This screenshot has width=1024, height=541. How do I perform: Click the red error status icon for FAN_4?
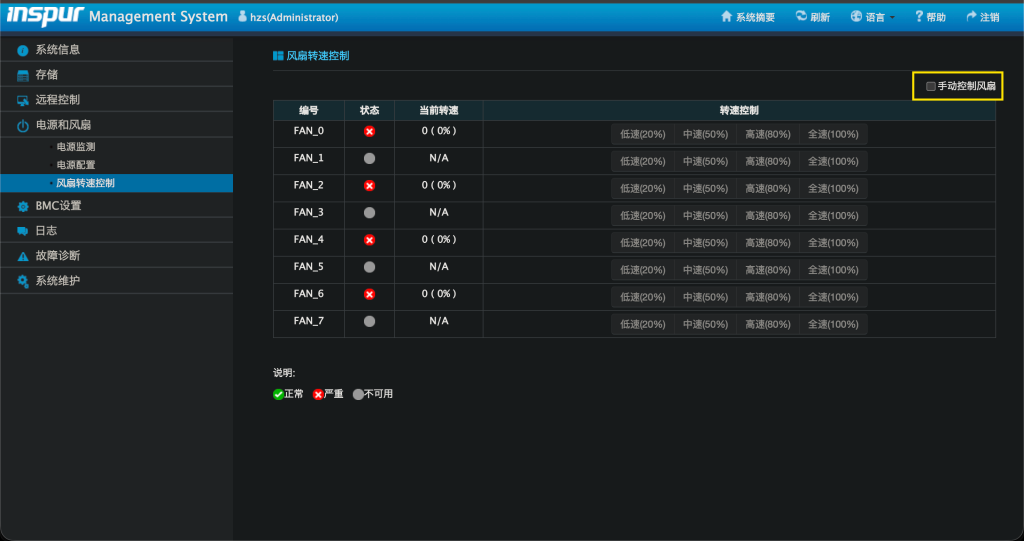(370, 240)
